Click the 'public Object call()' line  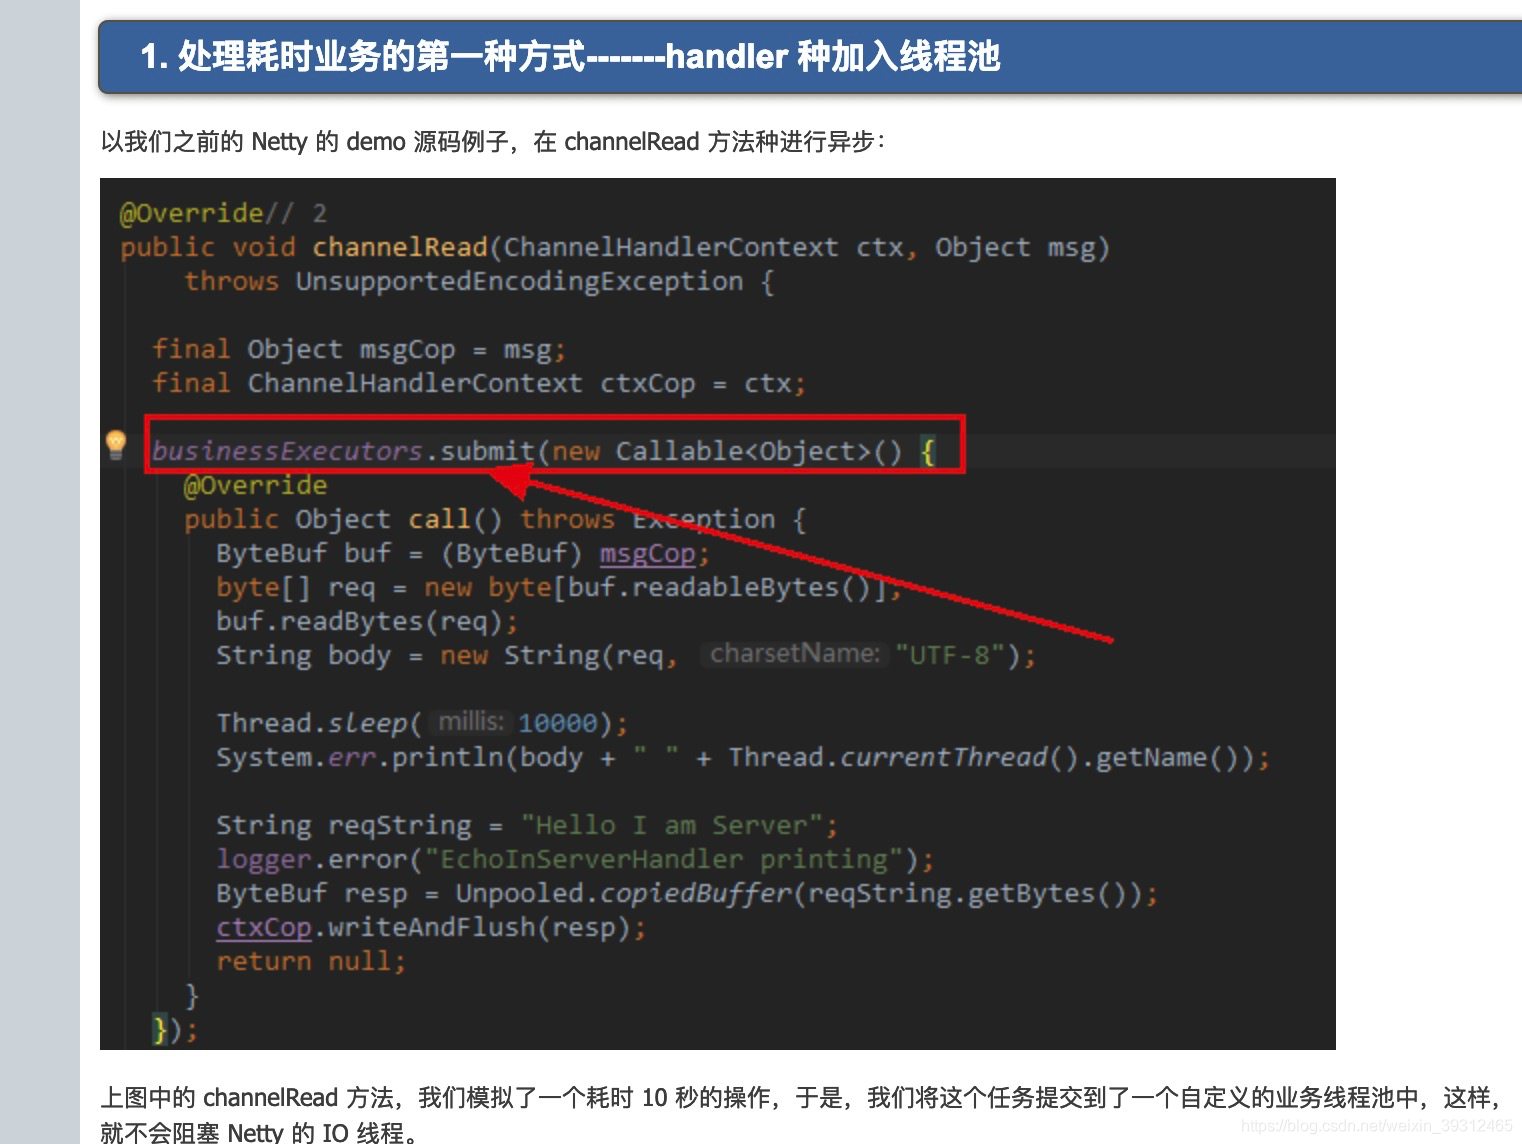[495, 520]
